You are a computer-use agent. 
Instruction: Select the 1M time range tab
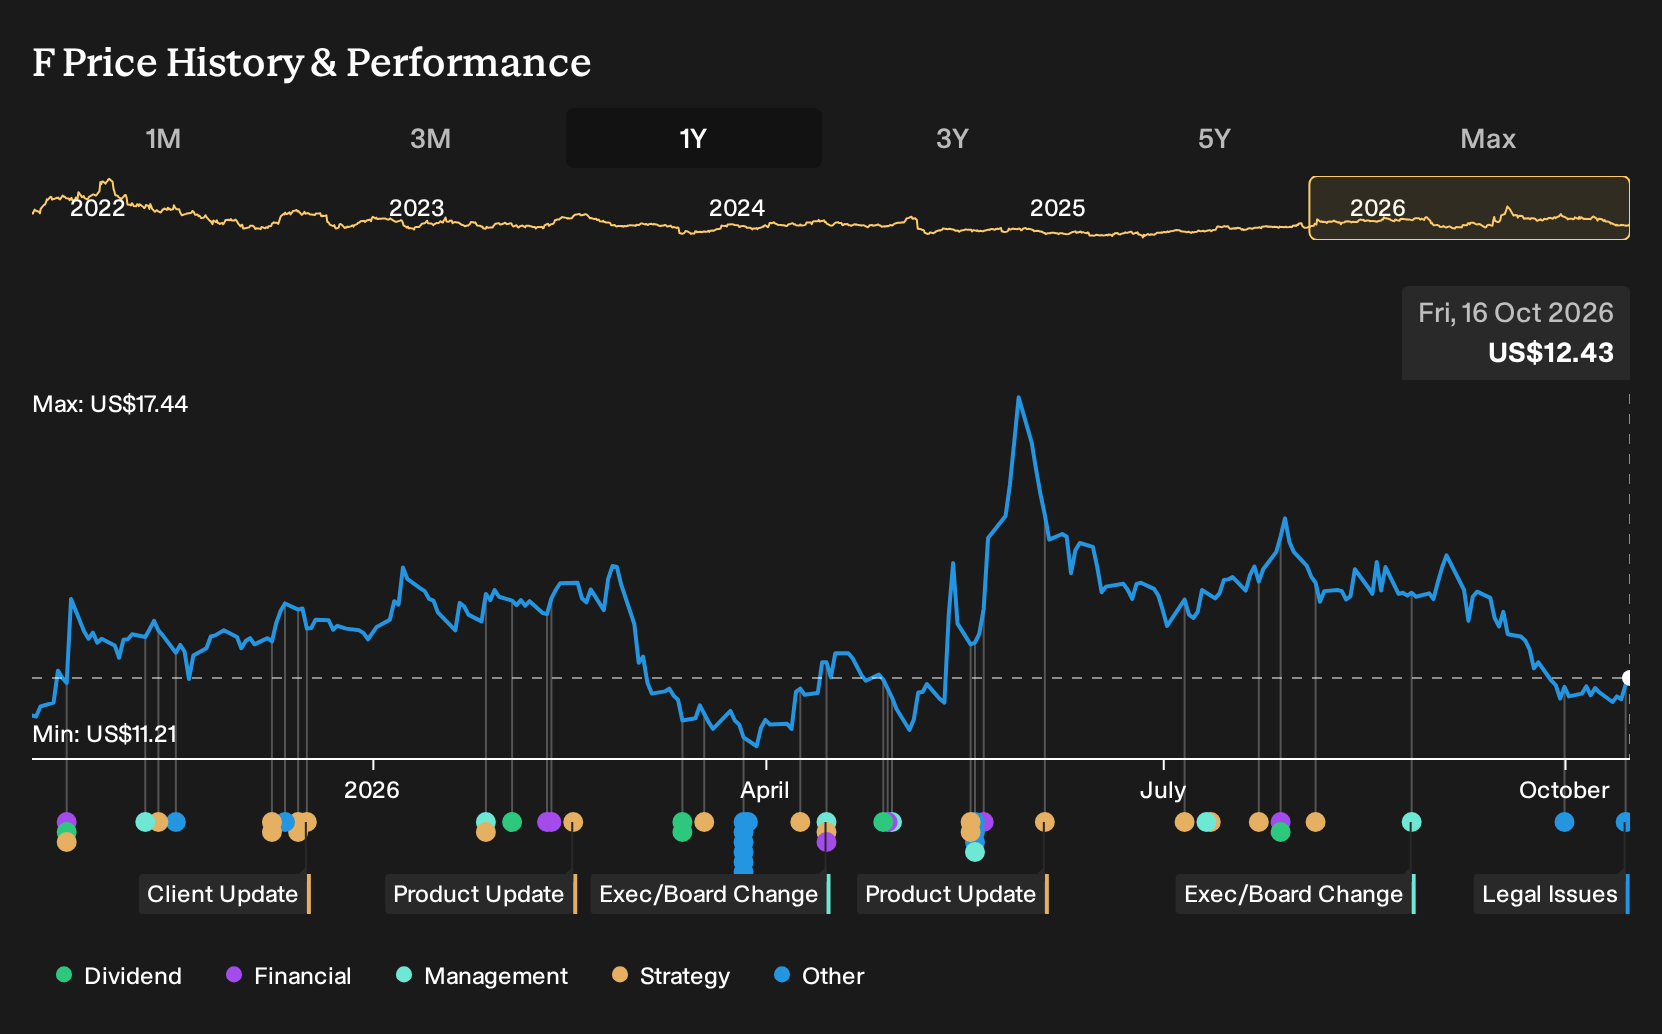tap(163, 138)
